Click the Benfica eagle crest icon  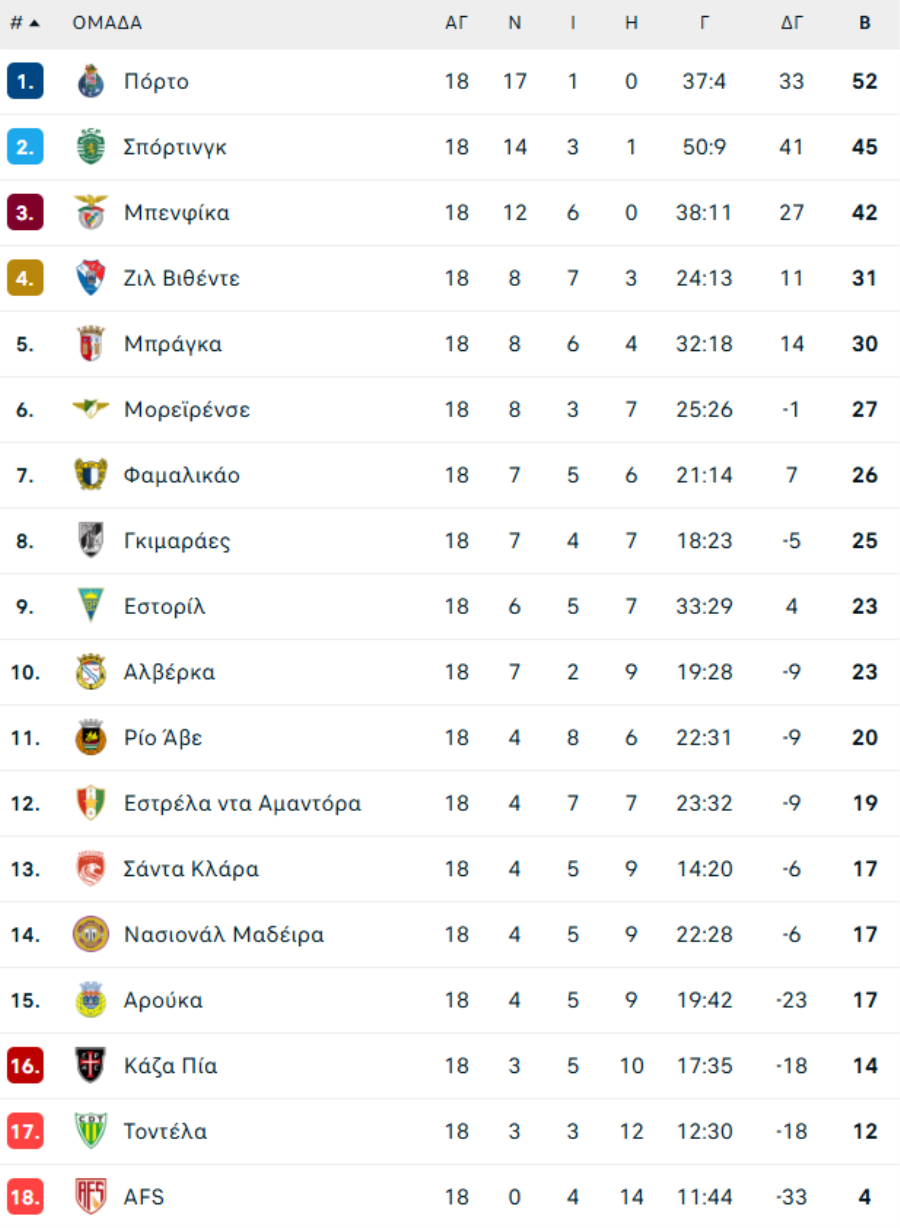click(91, 212)
